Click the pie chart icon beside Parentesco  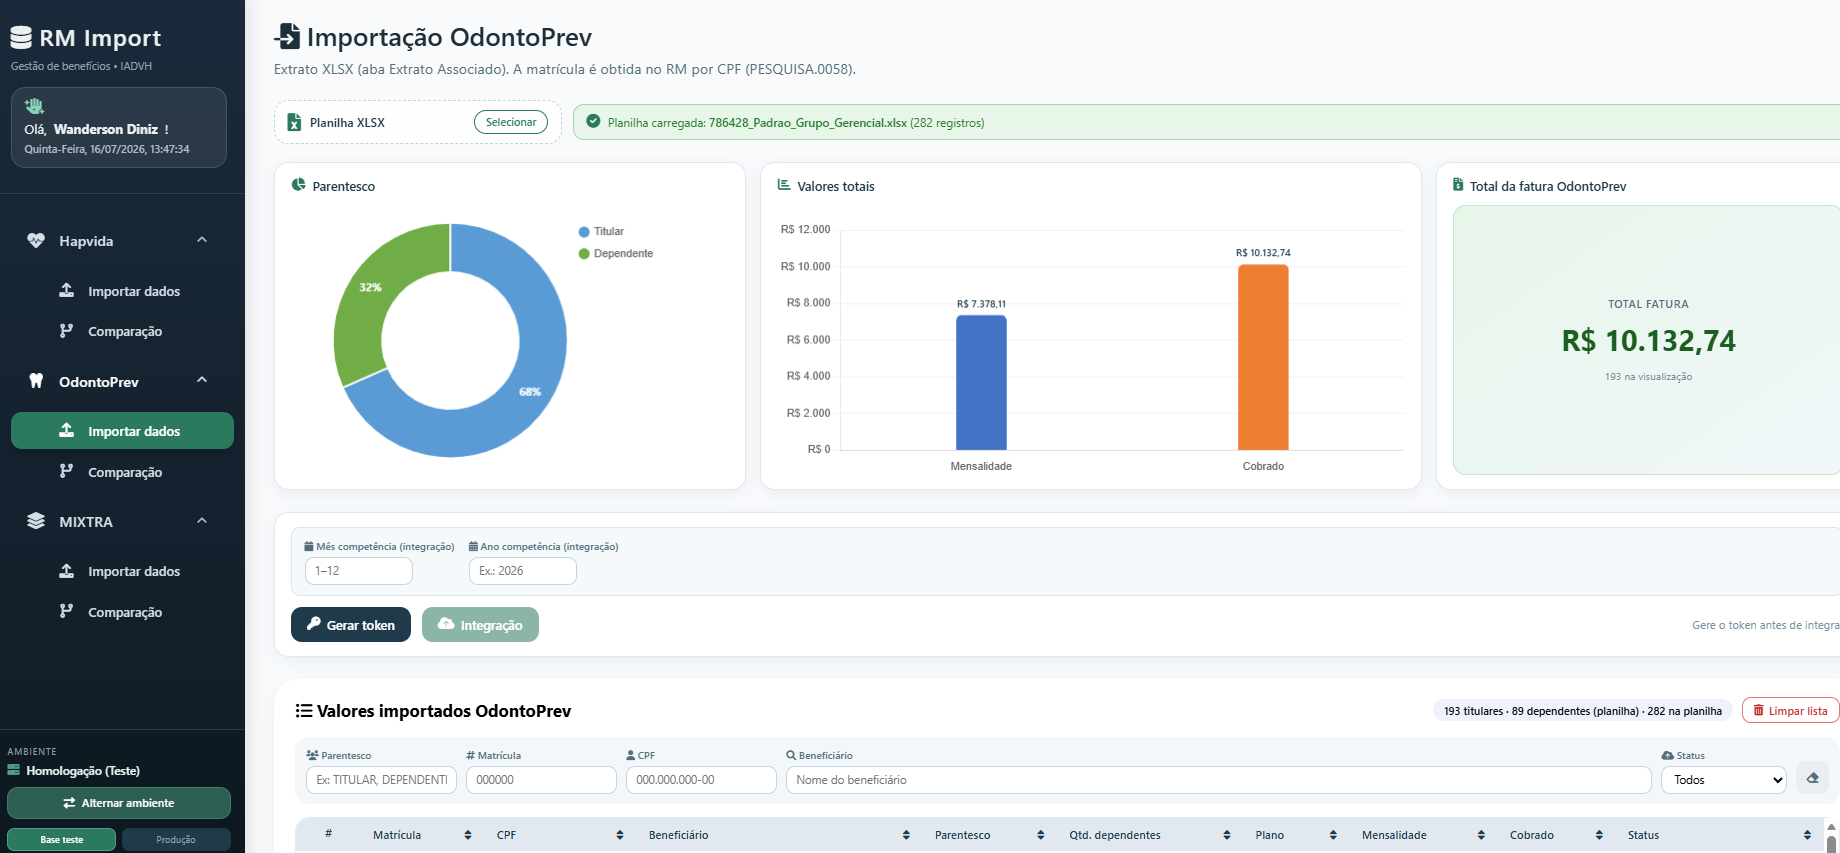point(298,185)
